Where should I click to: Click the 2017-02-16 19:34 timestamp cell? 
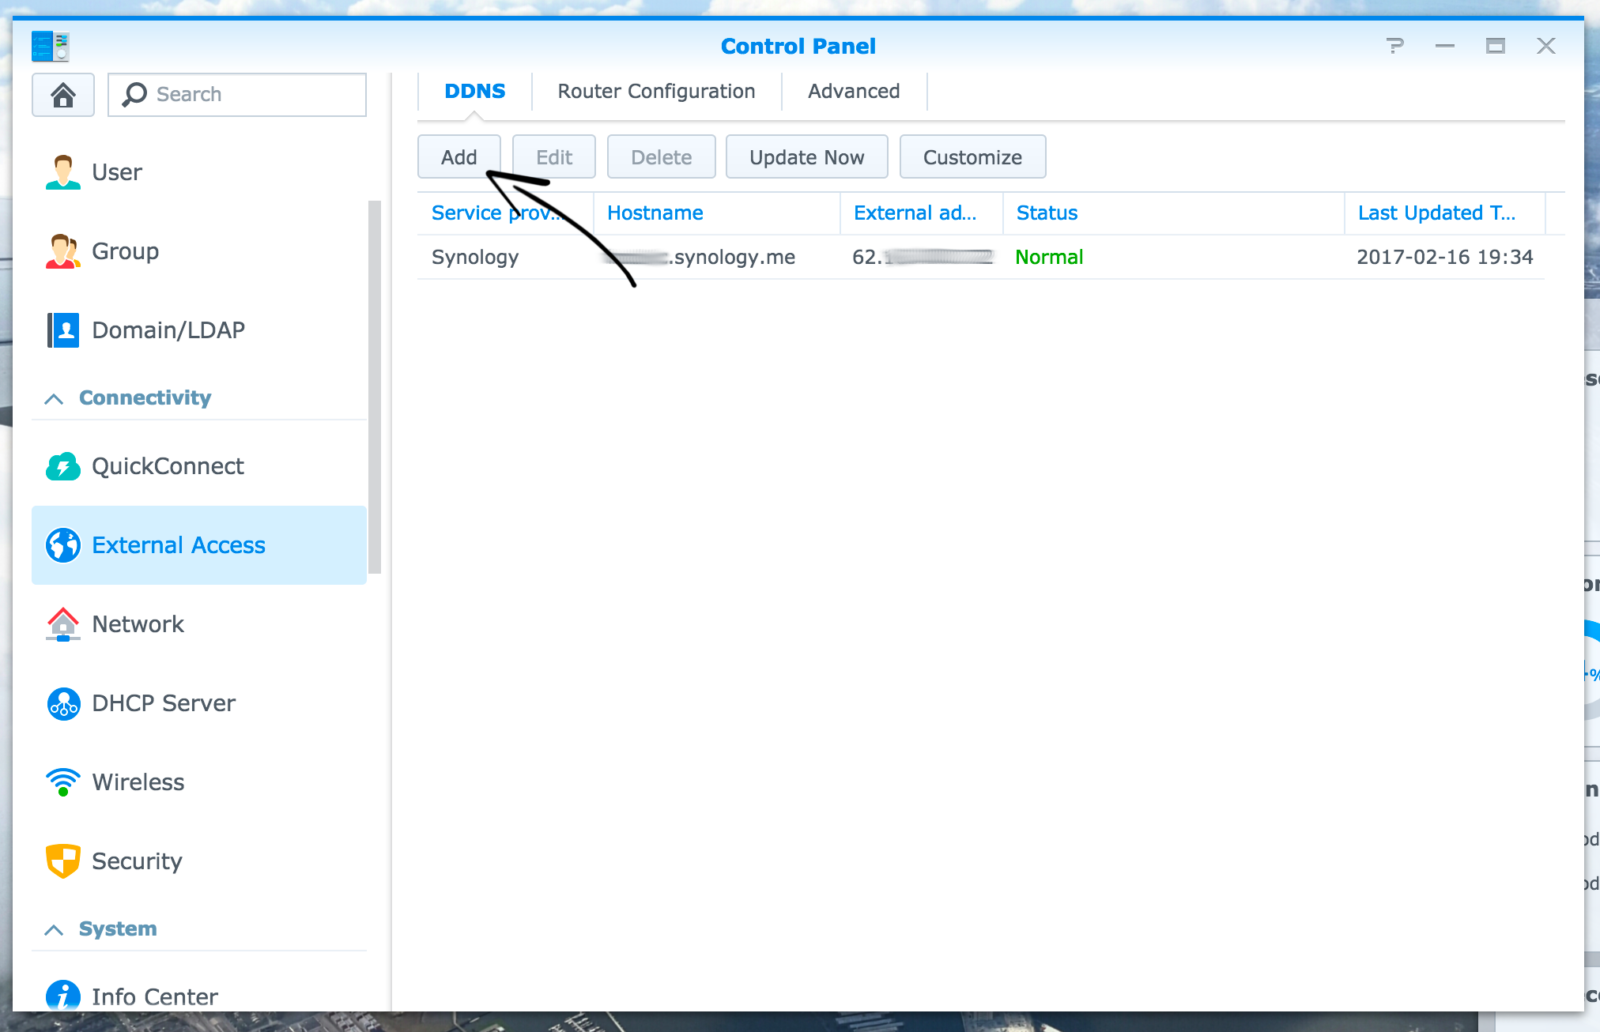(1445, 257)
